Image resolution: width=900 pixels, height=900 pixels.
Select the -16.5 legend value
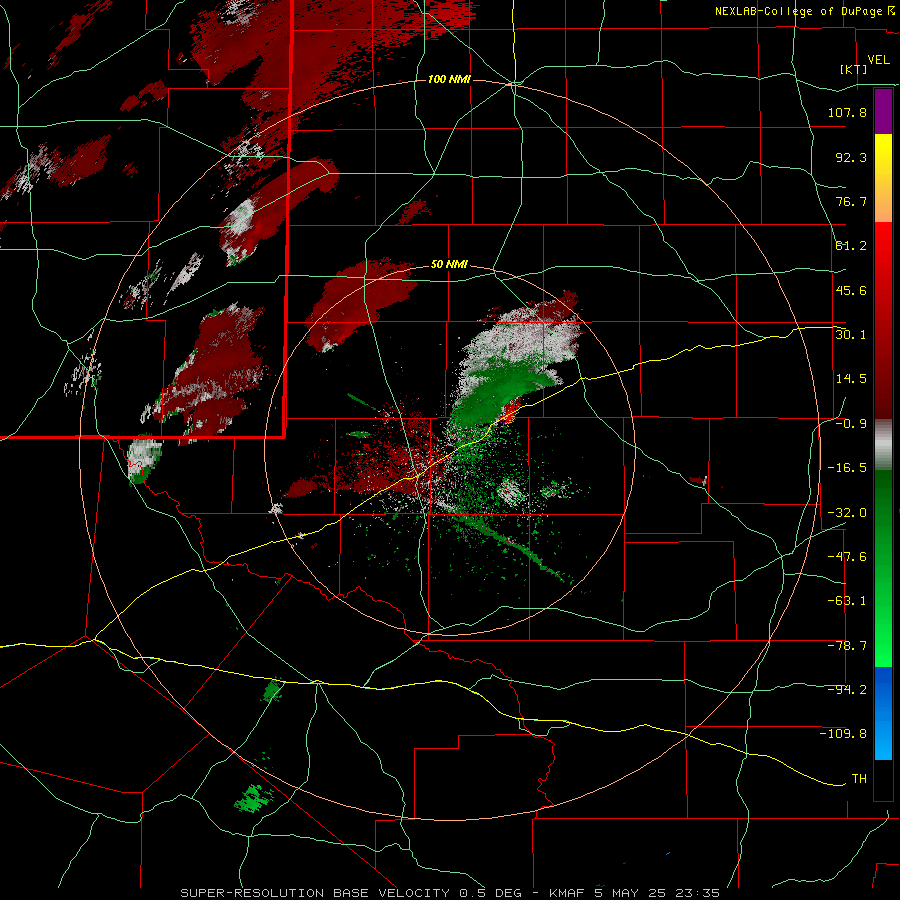(x=847, y=468)
